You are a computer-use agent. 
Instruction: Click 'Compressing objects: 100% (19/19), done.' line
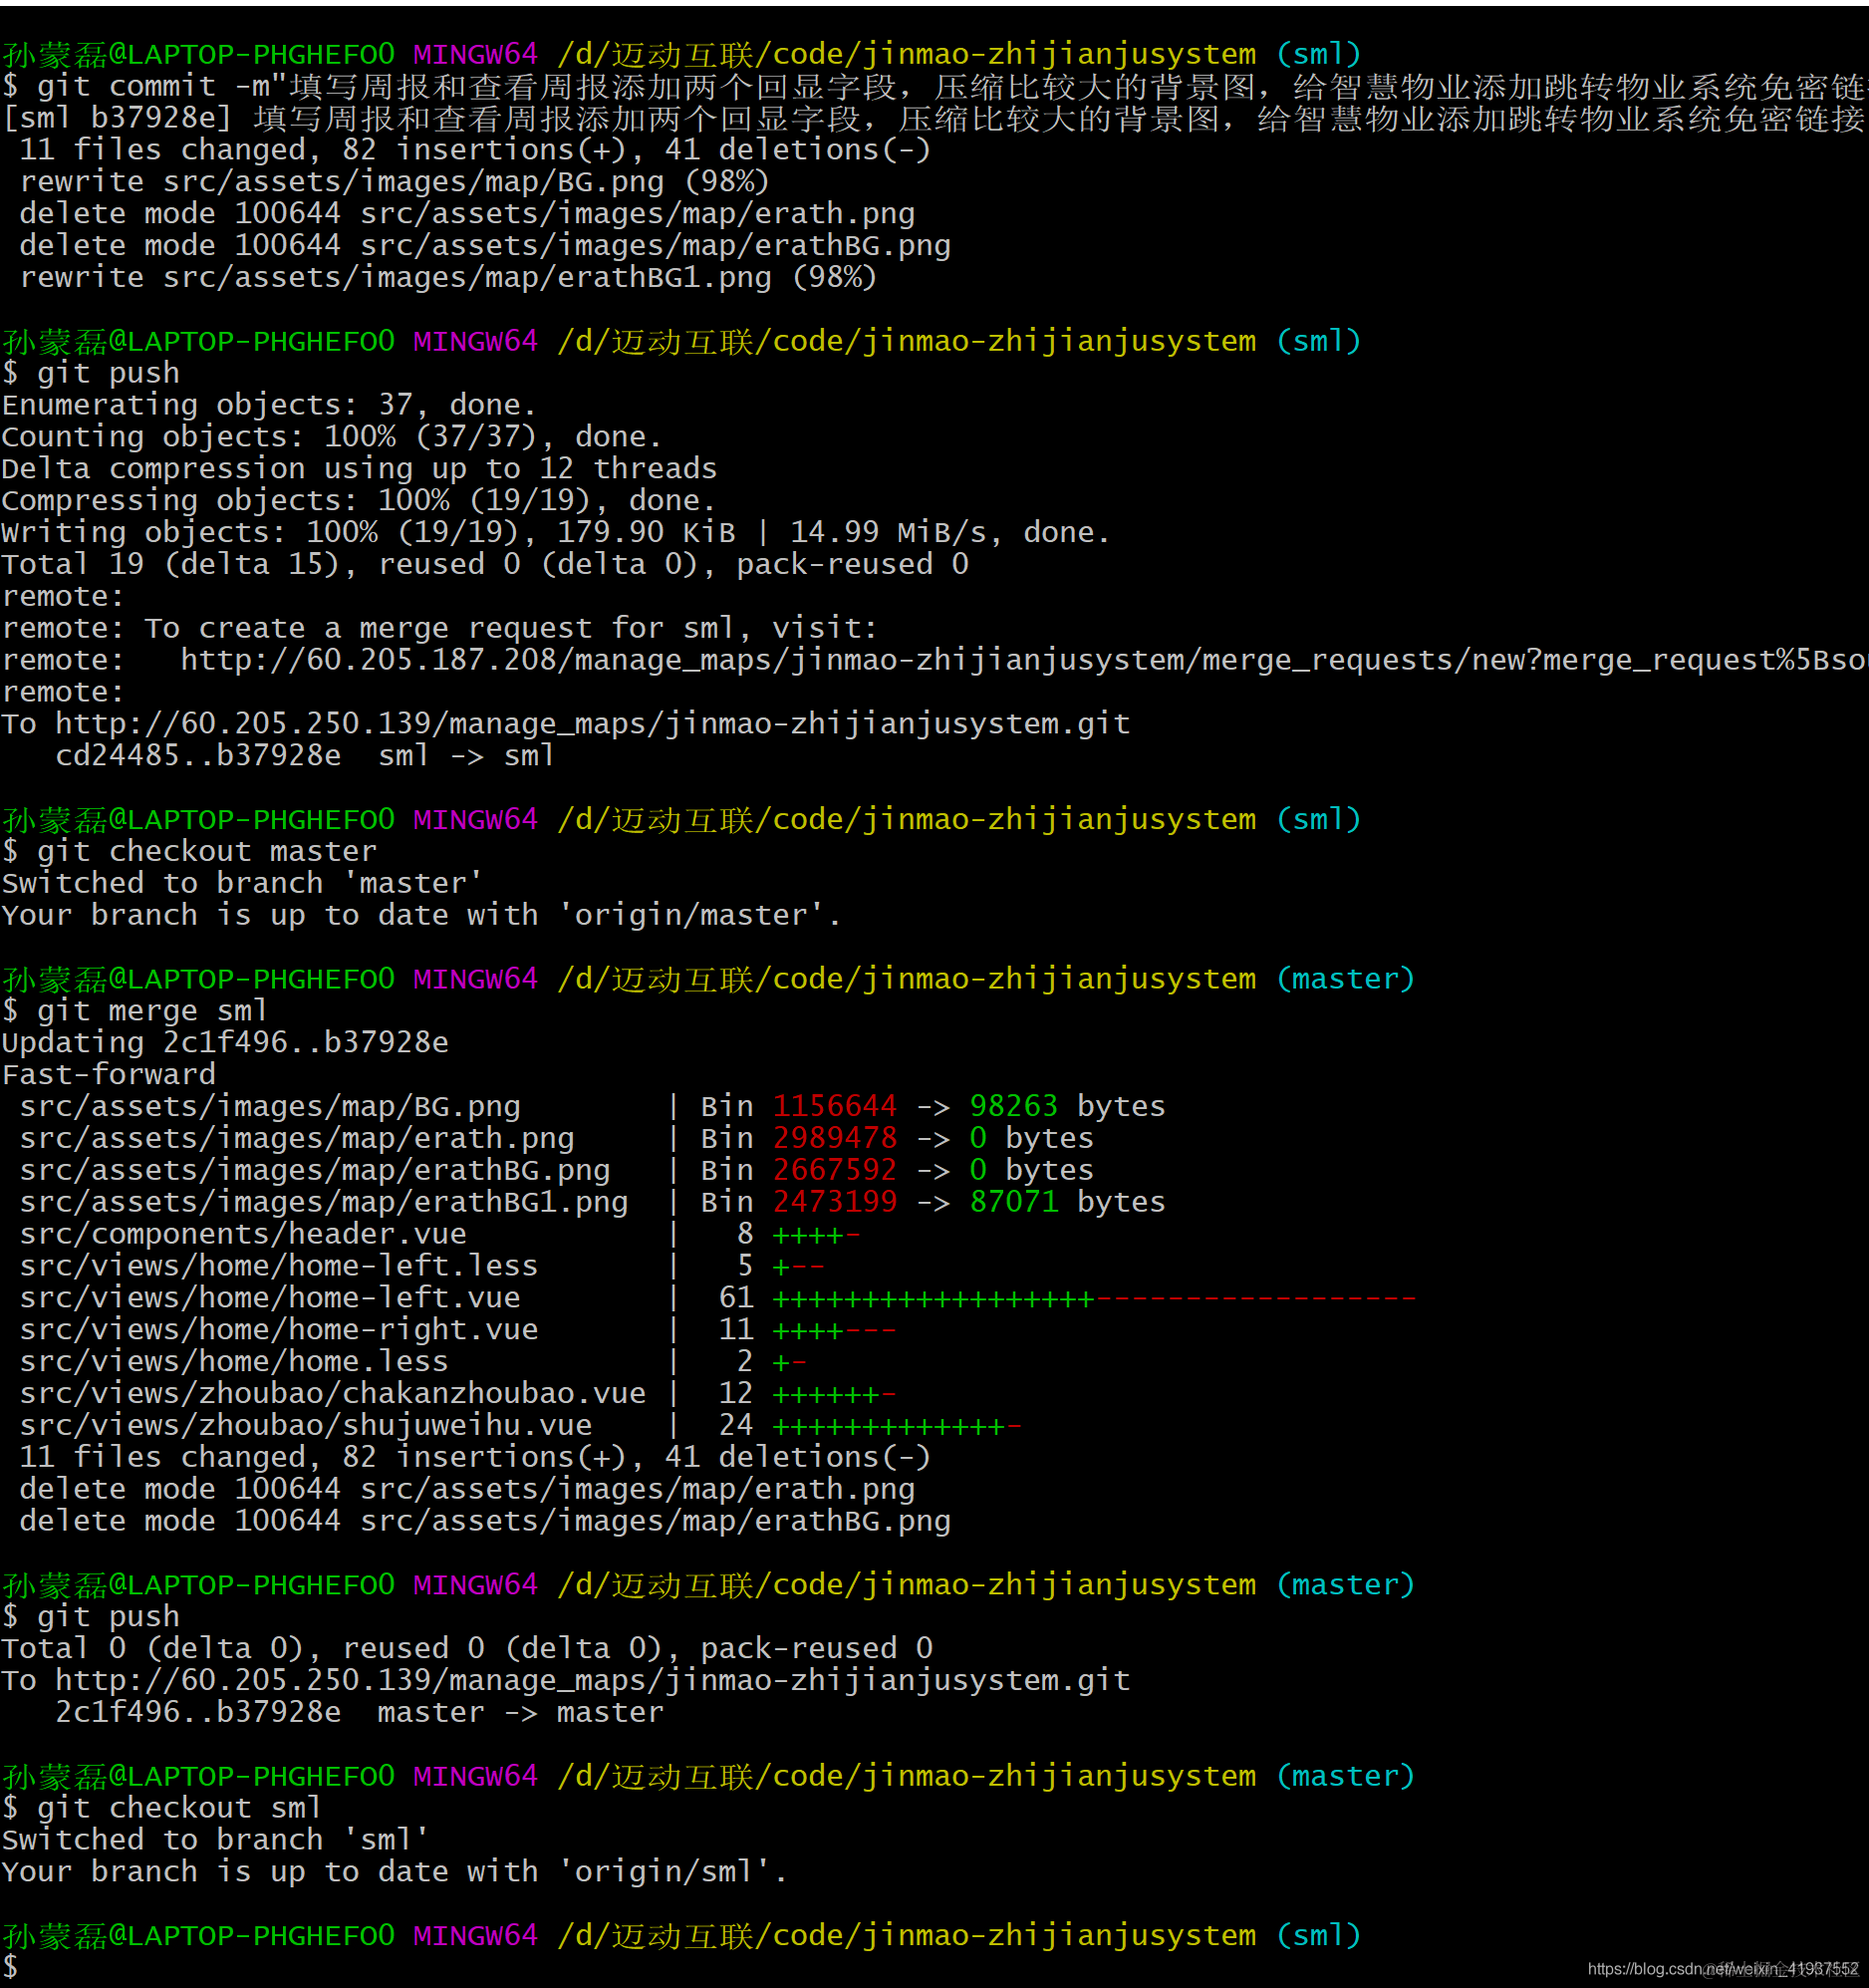click(x=359, y=501)
